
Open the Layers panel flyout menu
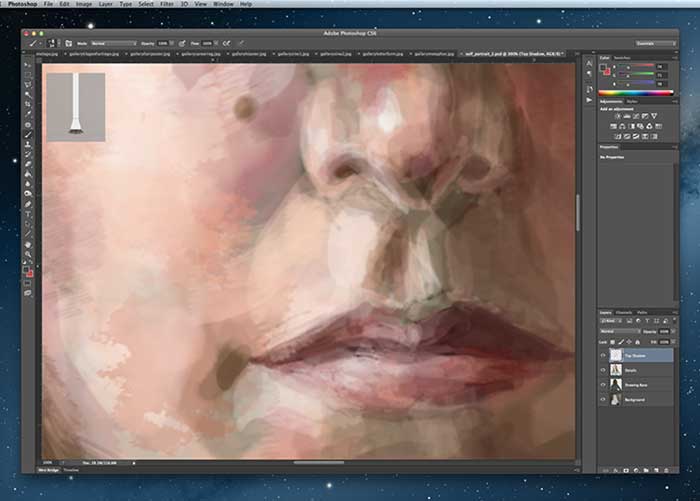point(675,313)
